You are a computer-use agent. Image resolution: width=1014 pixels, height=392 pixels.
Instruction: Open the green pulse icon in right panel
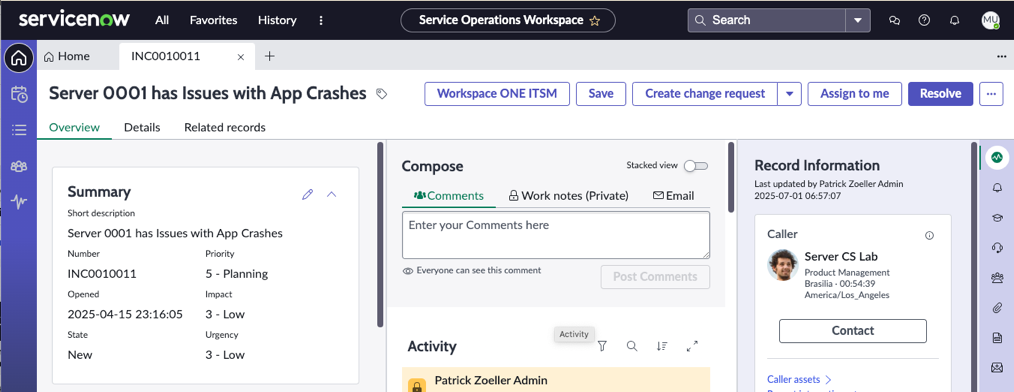point(997,157)
